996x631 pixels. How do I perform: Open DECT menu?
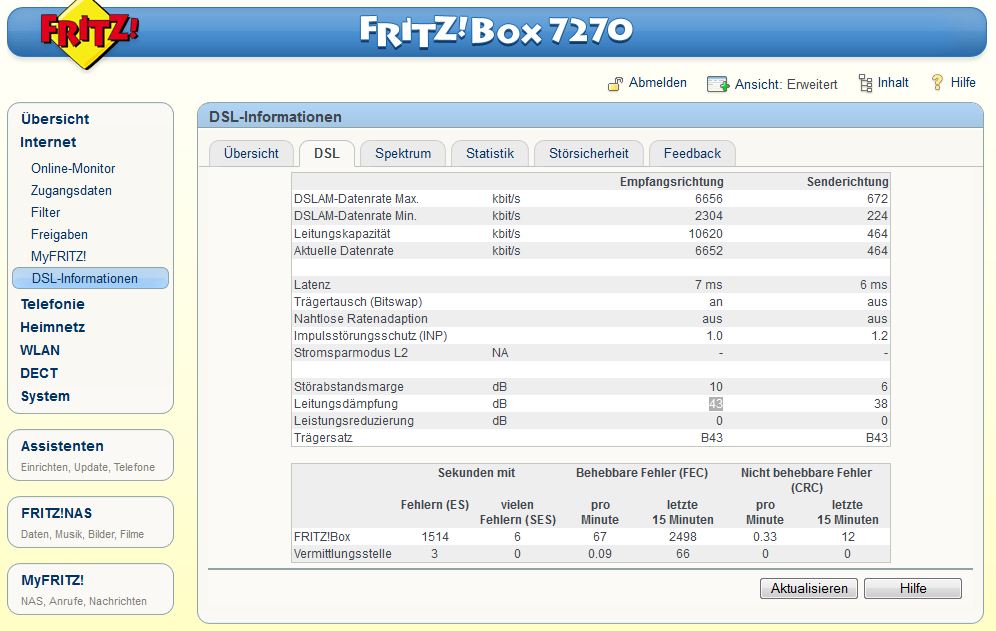click(x=39, y=373)
